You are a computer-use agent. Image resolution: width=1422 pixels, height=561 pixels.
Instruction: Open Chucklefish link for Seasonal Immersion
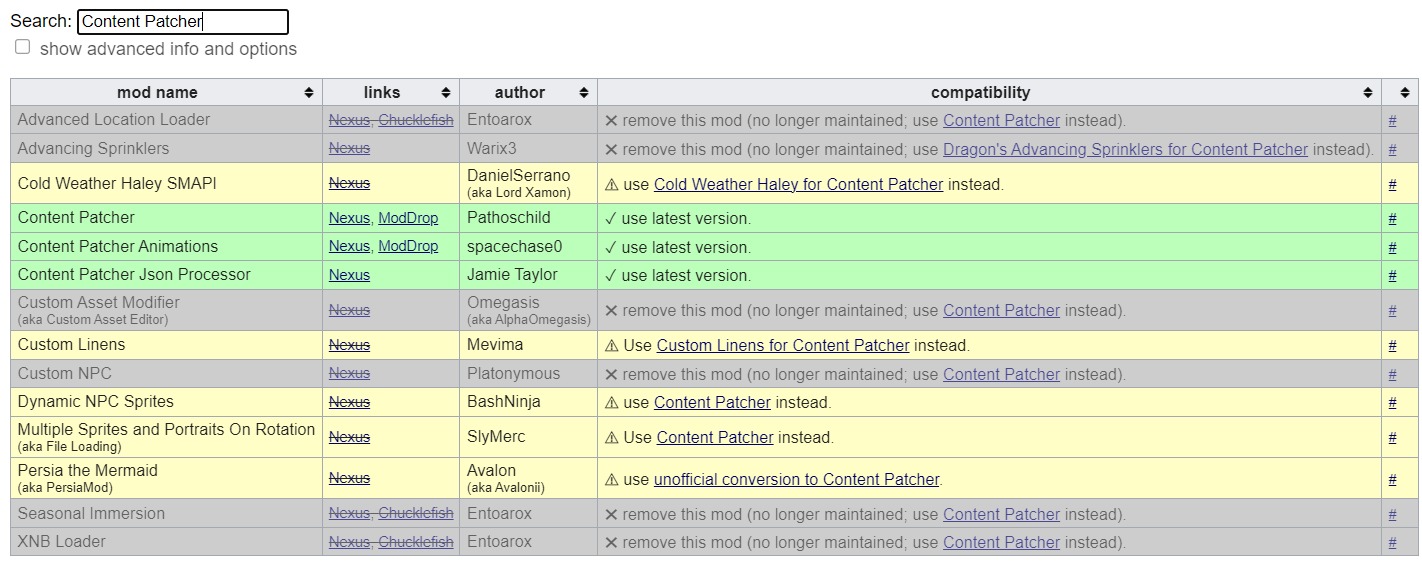(416, 514)
